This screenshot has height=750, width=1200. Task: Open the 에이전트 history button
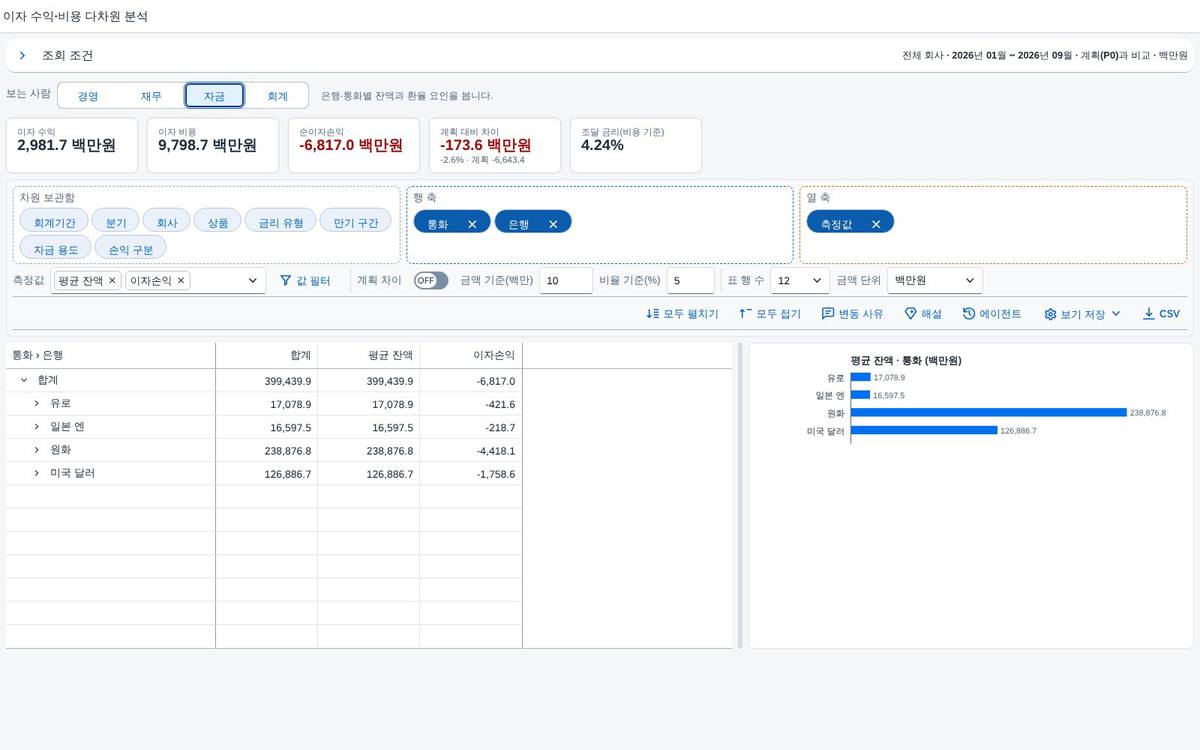click(992, 314)
